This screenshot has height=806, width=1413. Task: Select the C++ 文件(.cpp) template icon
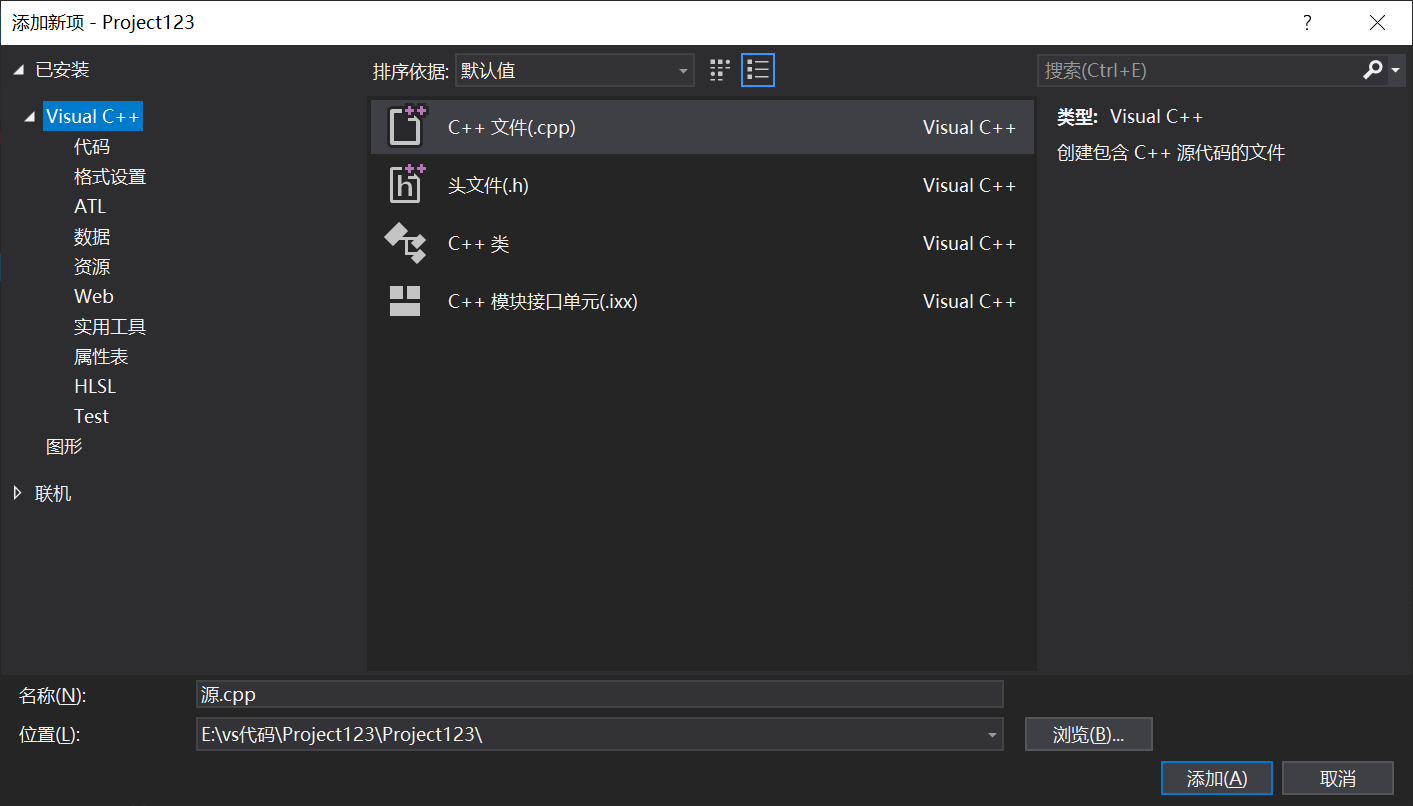click(405, 126)
